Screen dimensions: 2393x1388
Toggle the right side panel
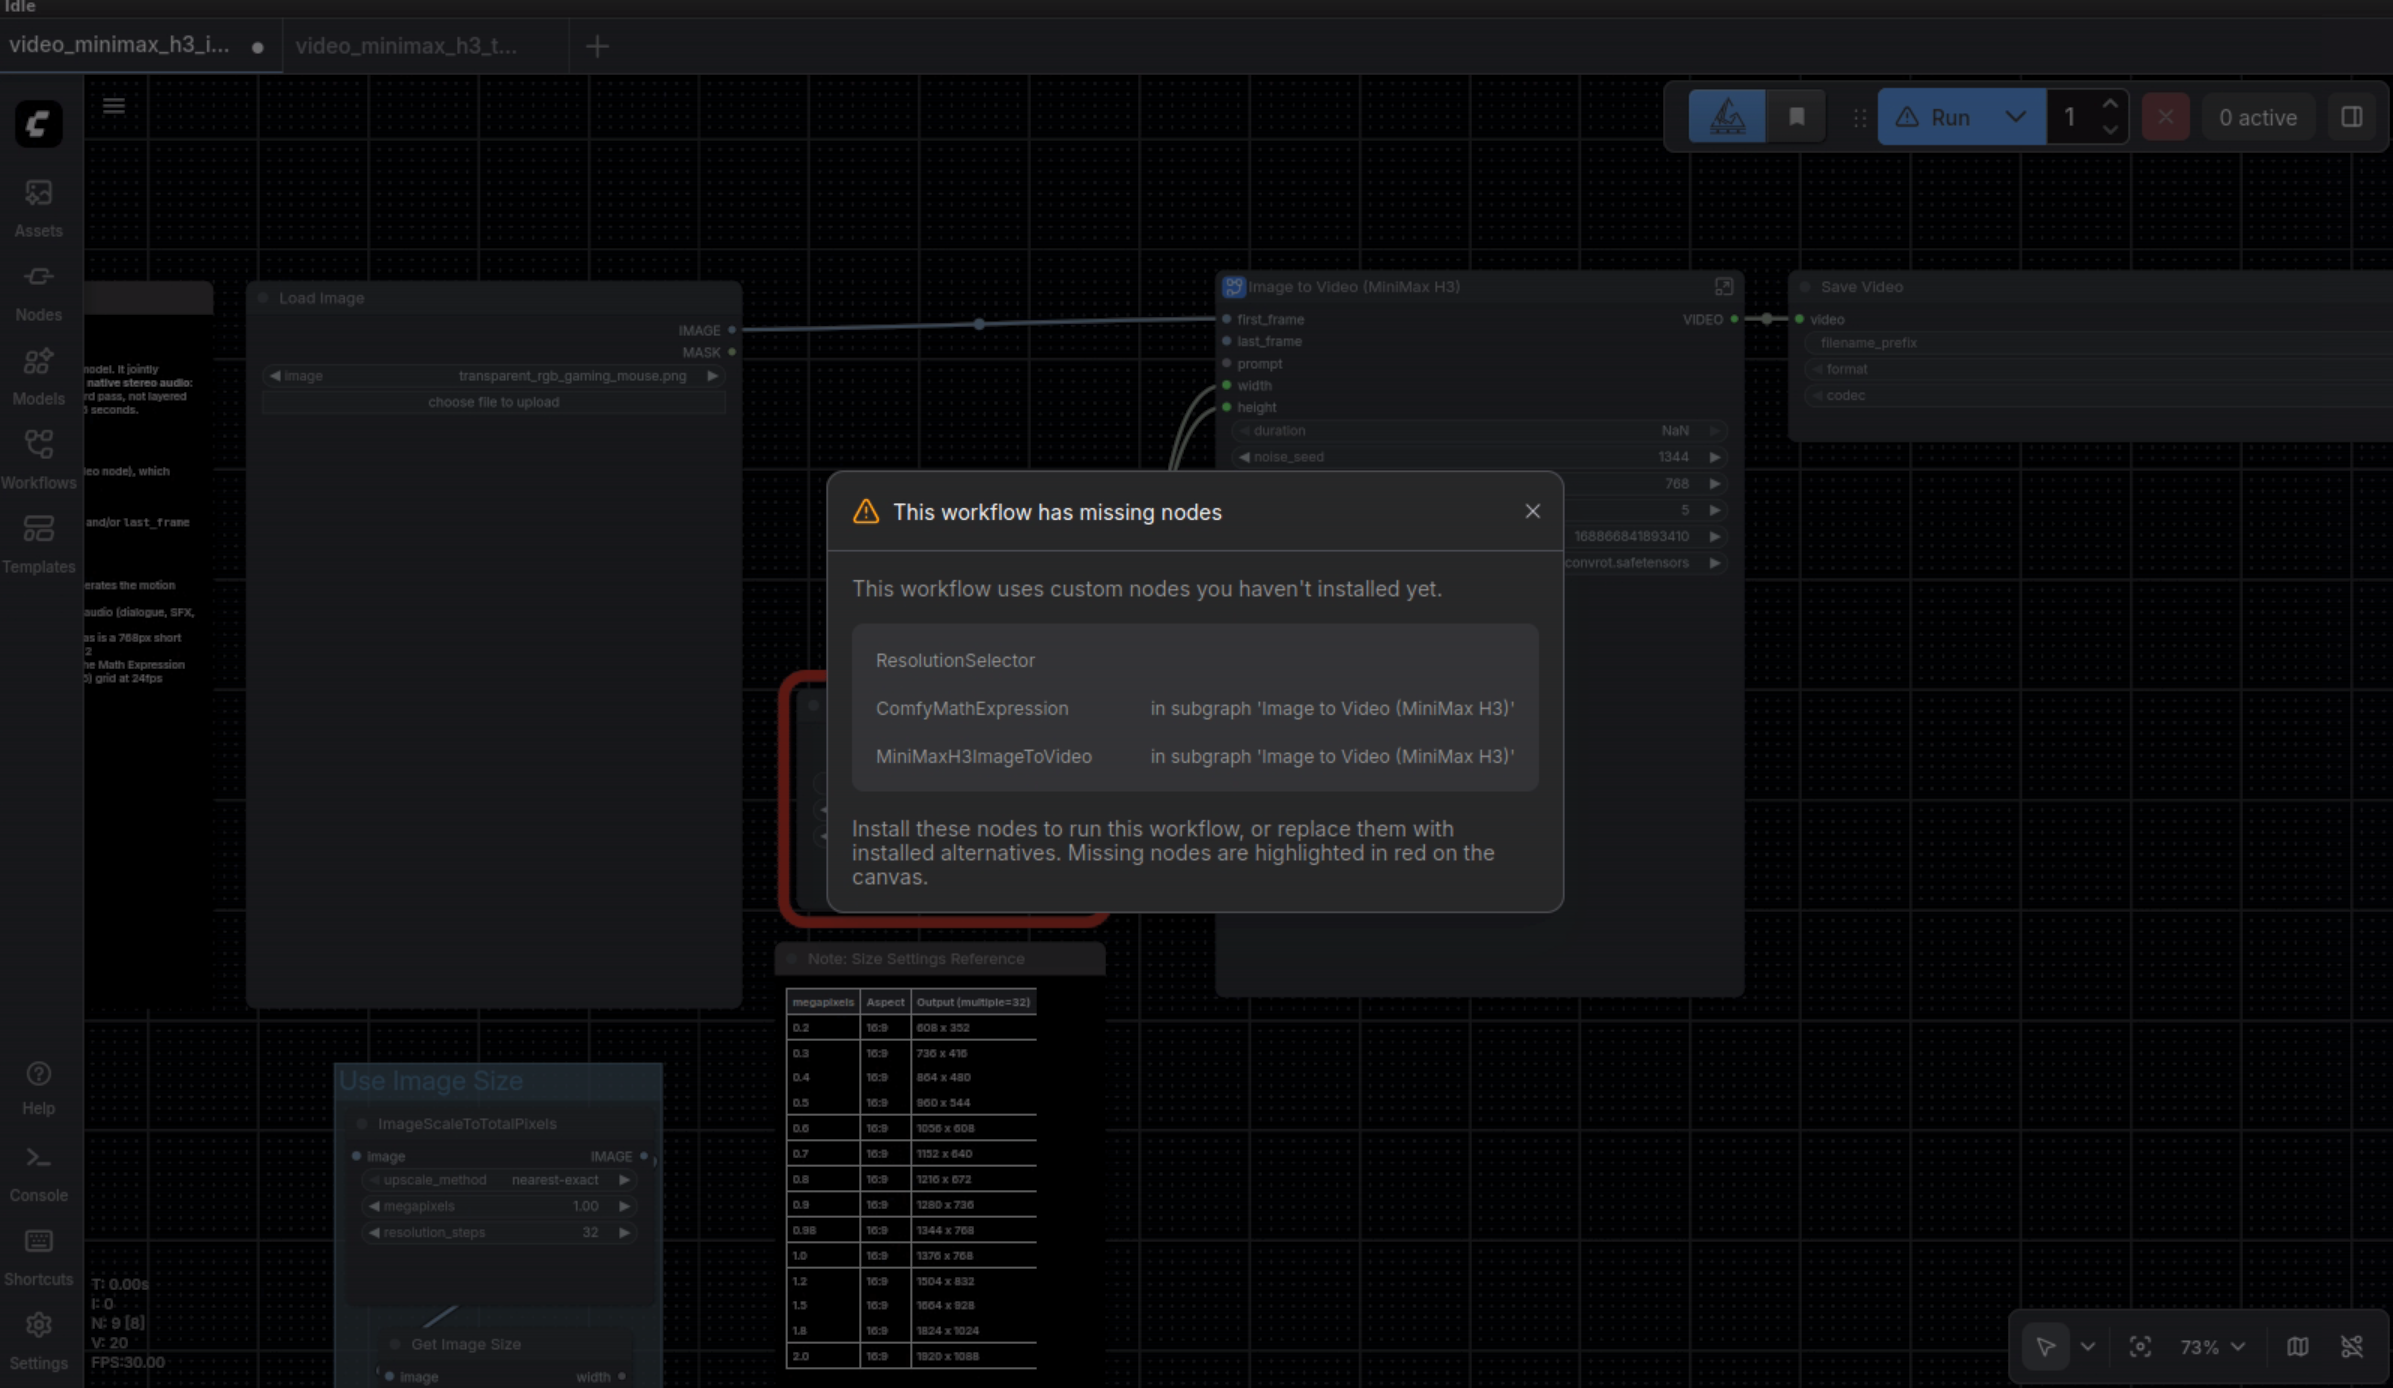click(x=2351, y=117)
